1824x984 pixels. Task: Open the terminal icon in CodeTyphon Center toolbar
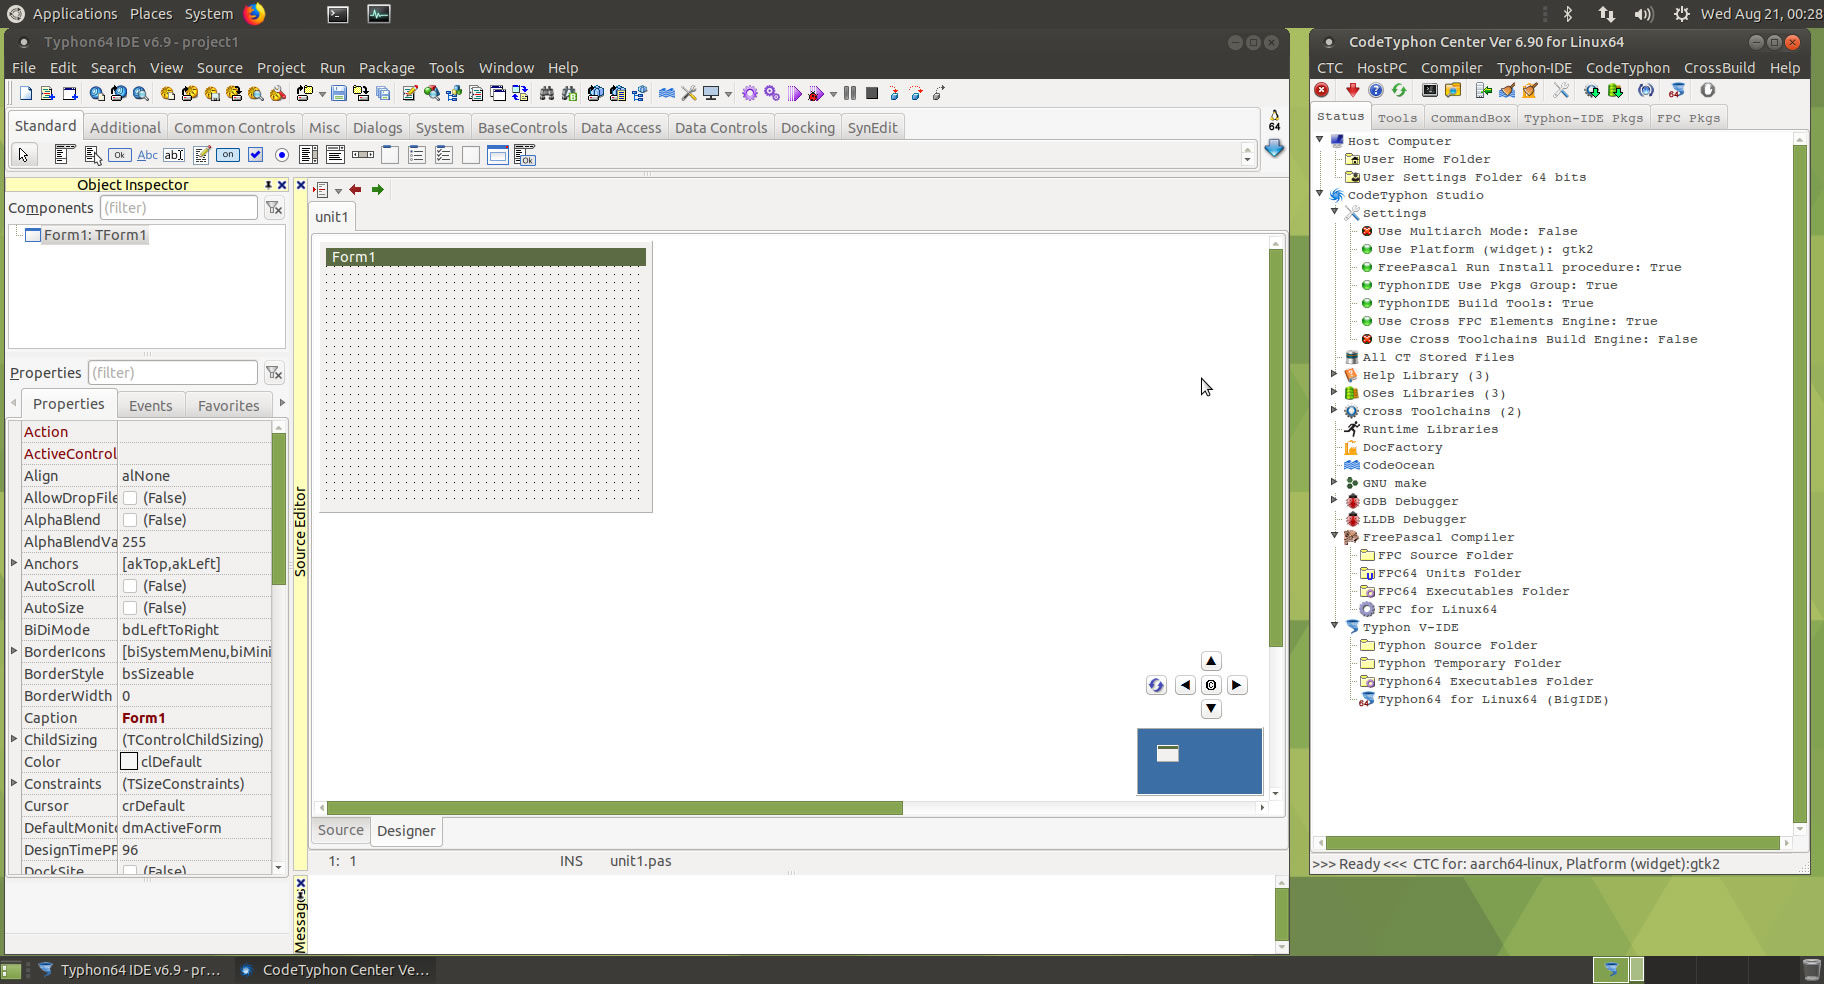click(x=1430, y=91)
